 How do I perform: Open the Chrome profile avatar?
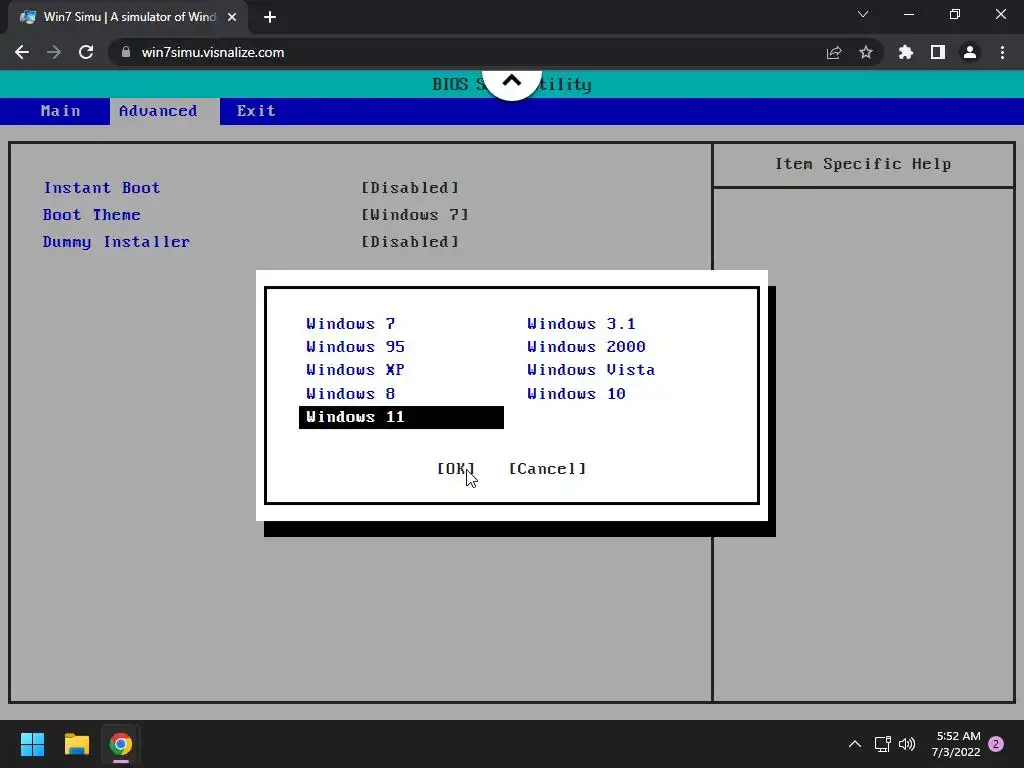pyautogui.click(x=970, y=52)
